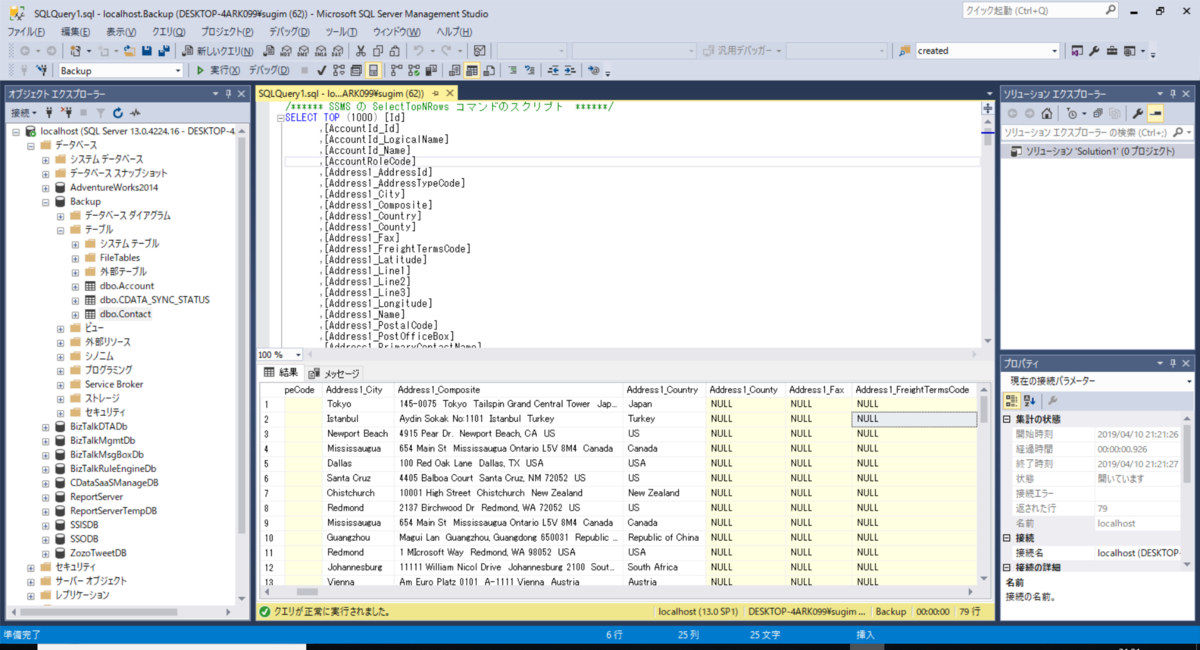The height and width of the screenshot is (650, 1200).
Task: Toggle Results to Text output mode
Action: (455, 71)
